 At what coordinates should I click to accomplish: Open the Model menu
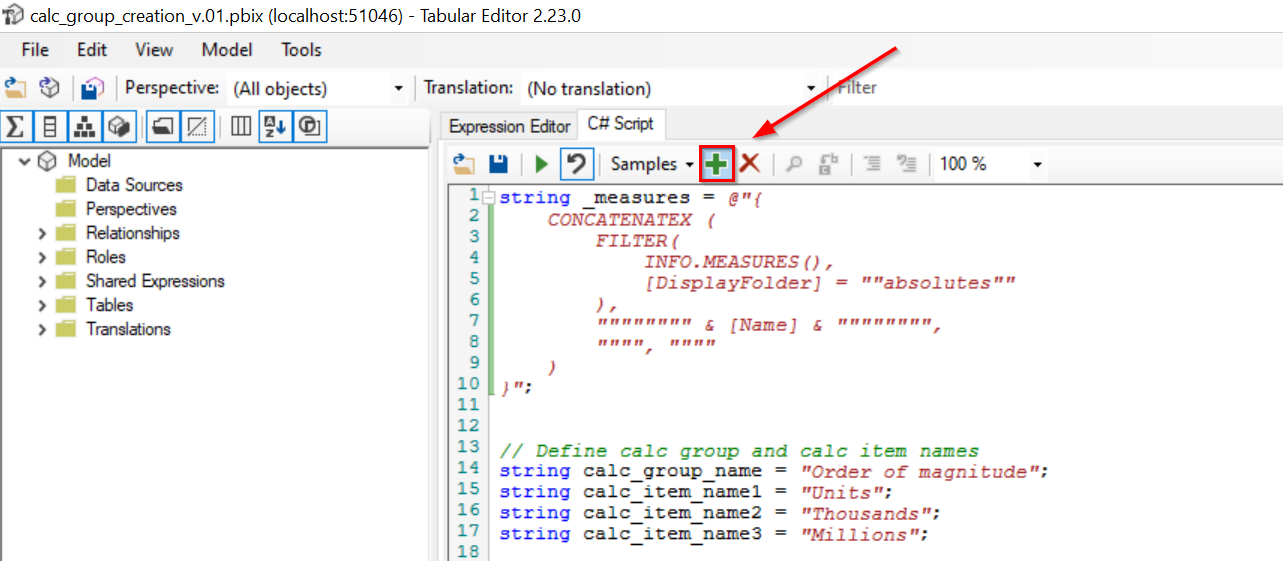coord(227,50)
